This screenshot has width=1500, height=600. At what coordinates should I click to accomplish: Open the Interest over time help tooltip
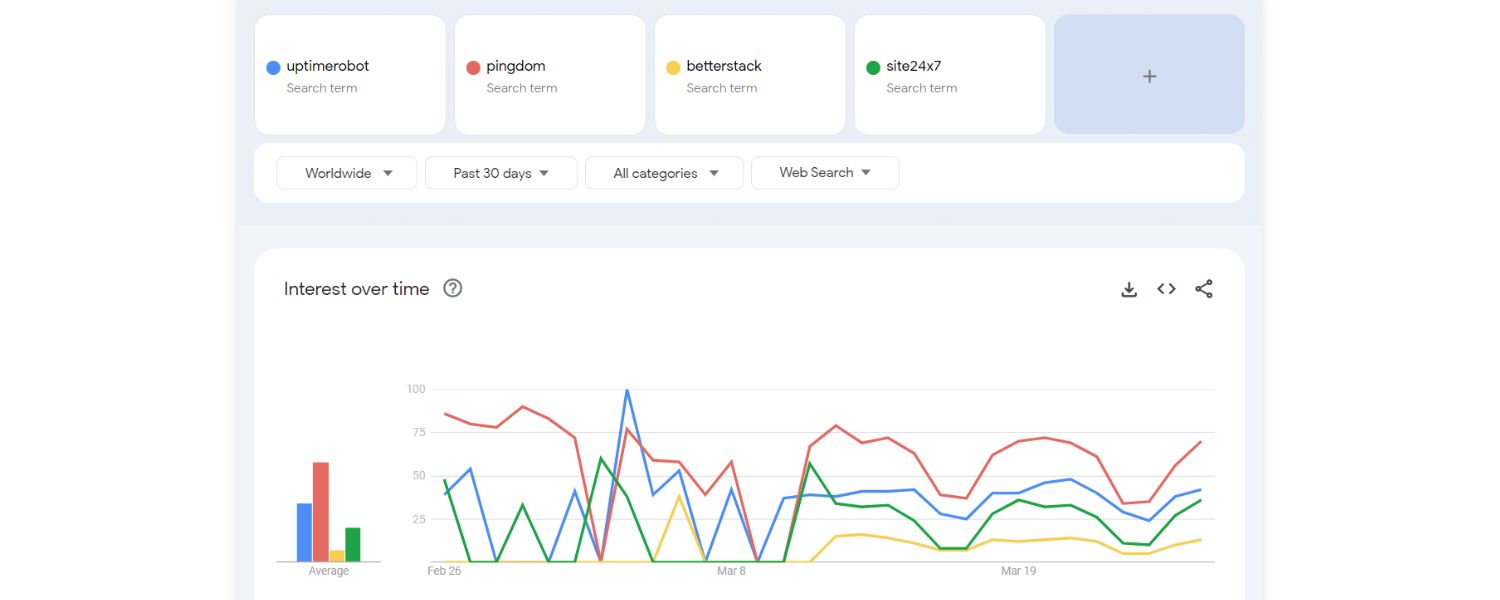point(452,288)
